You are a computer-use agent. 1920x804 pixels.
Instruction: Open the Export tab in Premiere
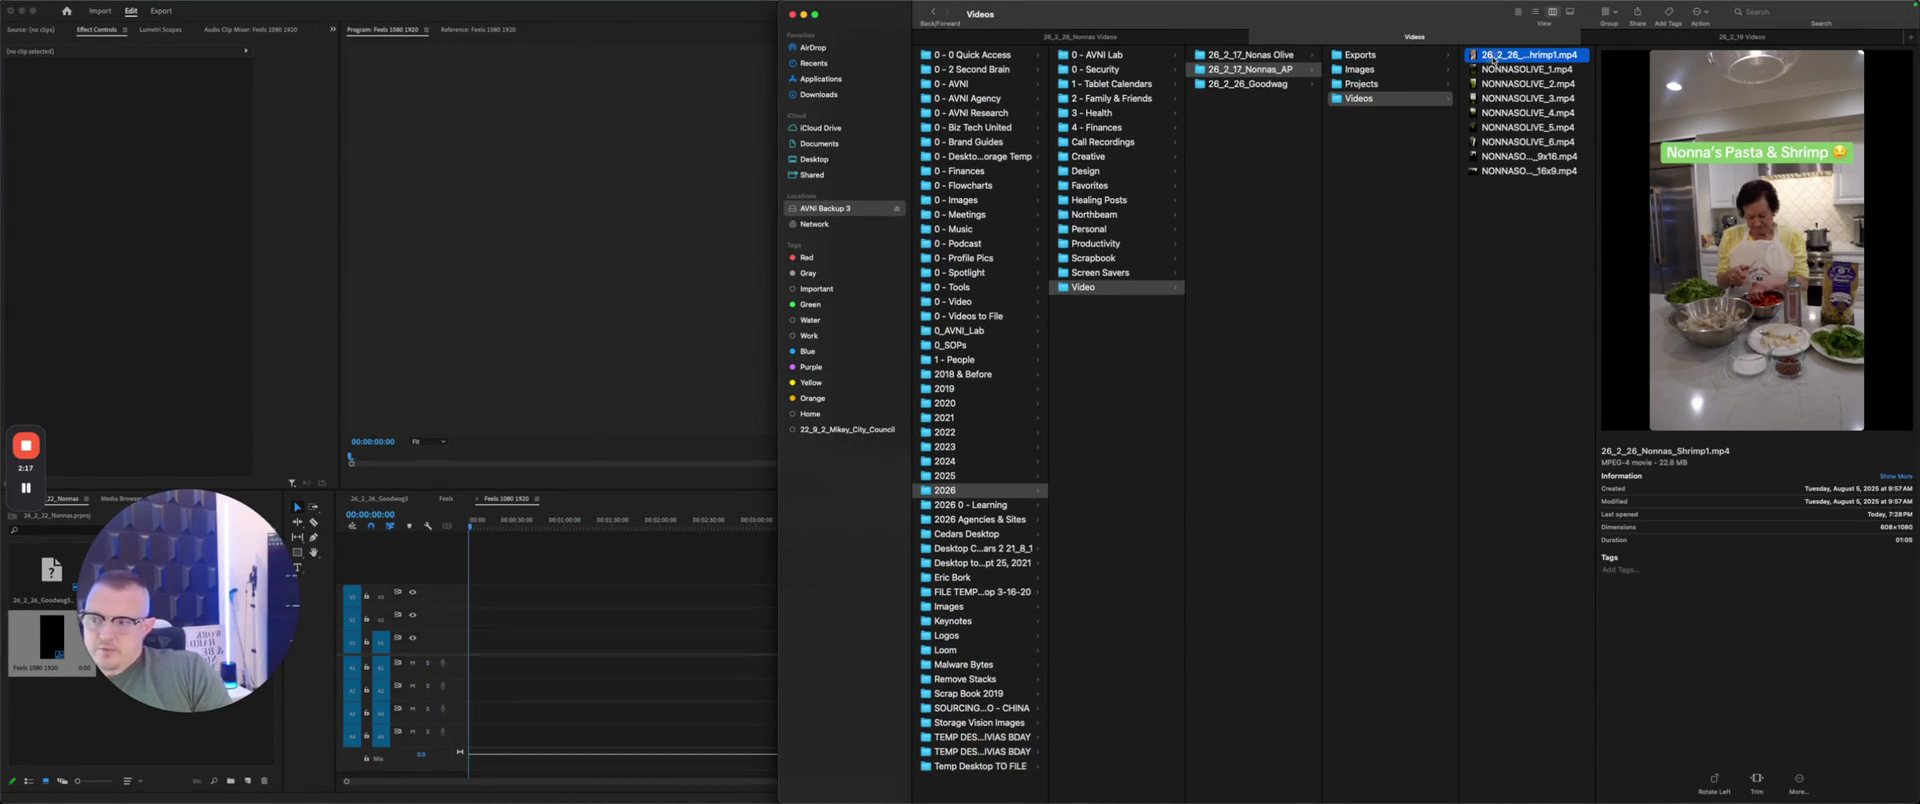pos(161,11)
